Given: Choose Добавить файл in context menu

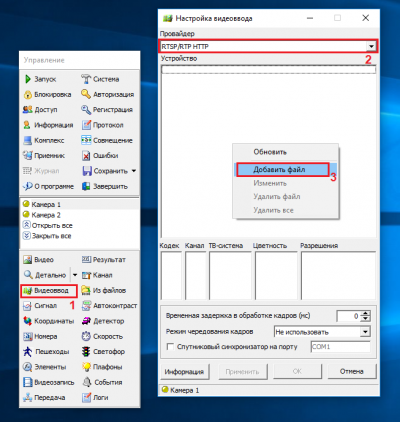Looking at the screenshot, I should (x=283, y=169).
